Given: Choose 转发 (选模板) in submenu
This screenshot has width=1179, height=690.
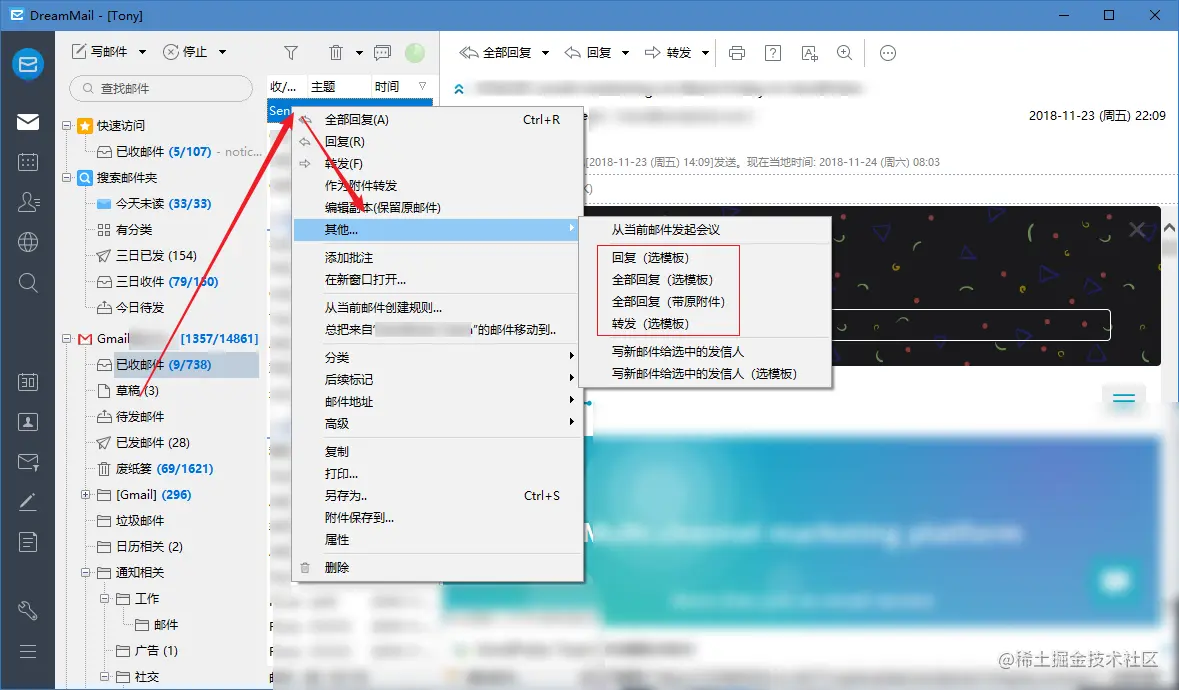Looking at the screenshot, I should coord(705,324).
